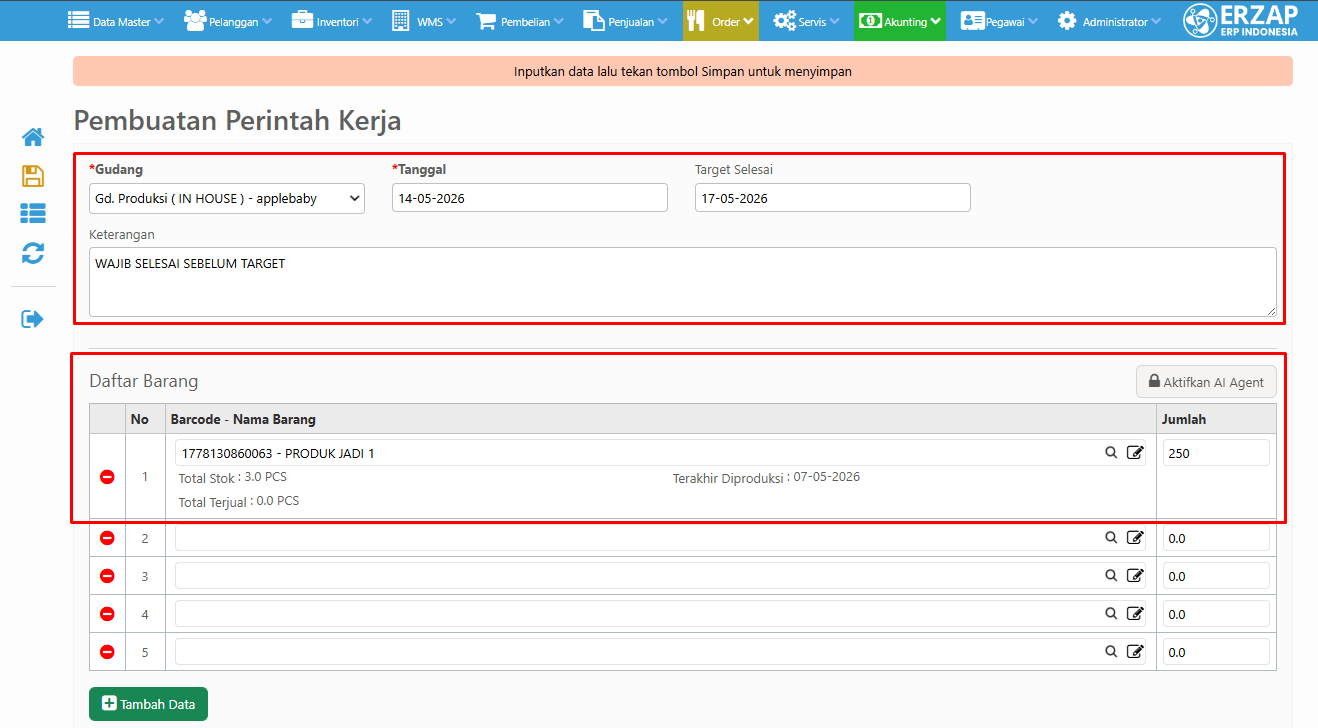Expand the Pelanggan menu
1318x728 pixels.
[x=228, y=21]
